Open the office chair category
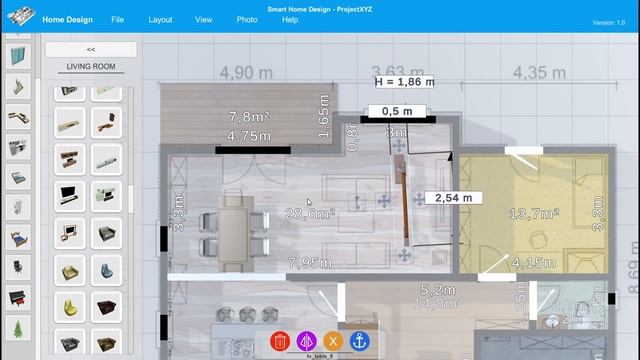 pyautogui.click(x=18, y=267)
